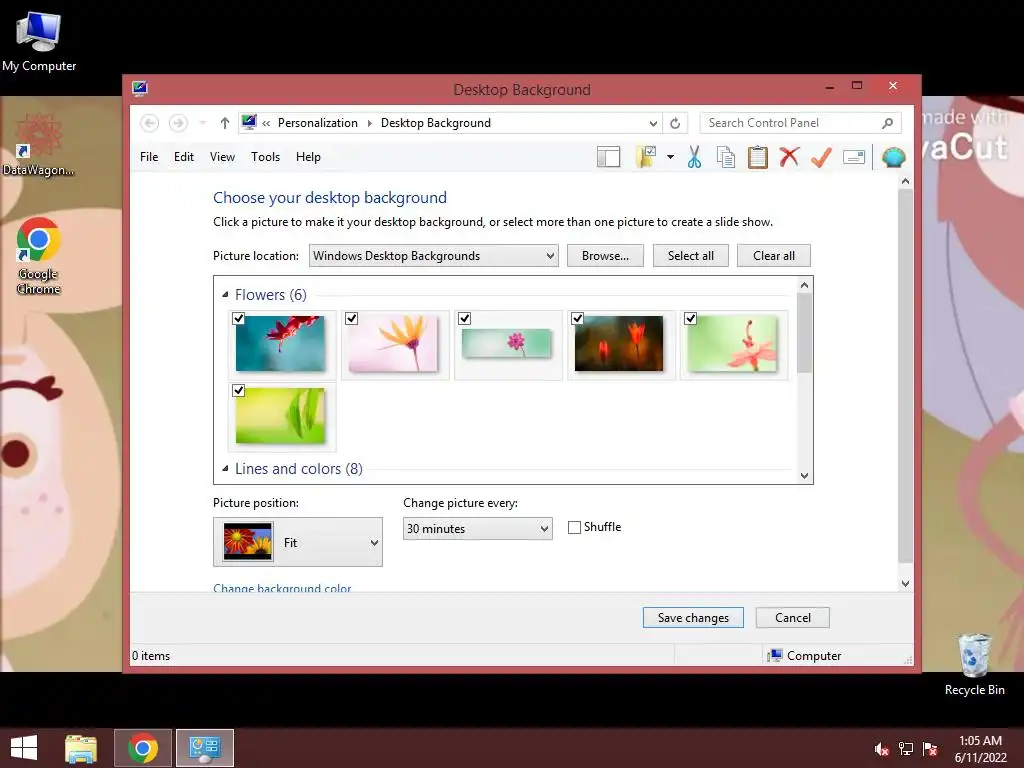Click the Back navigation arrow
1024x768 pixels.
click(x=150, y=123)
